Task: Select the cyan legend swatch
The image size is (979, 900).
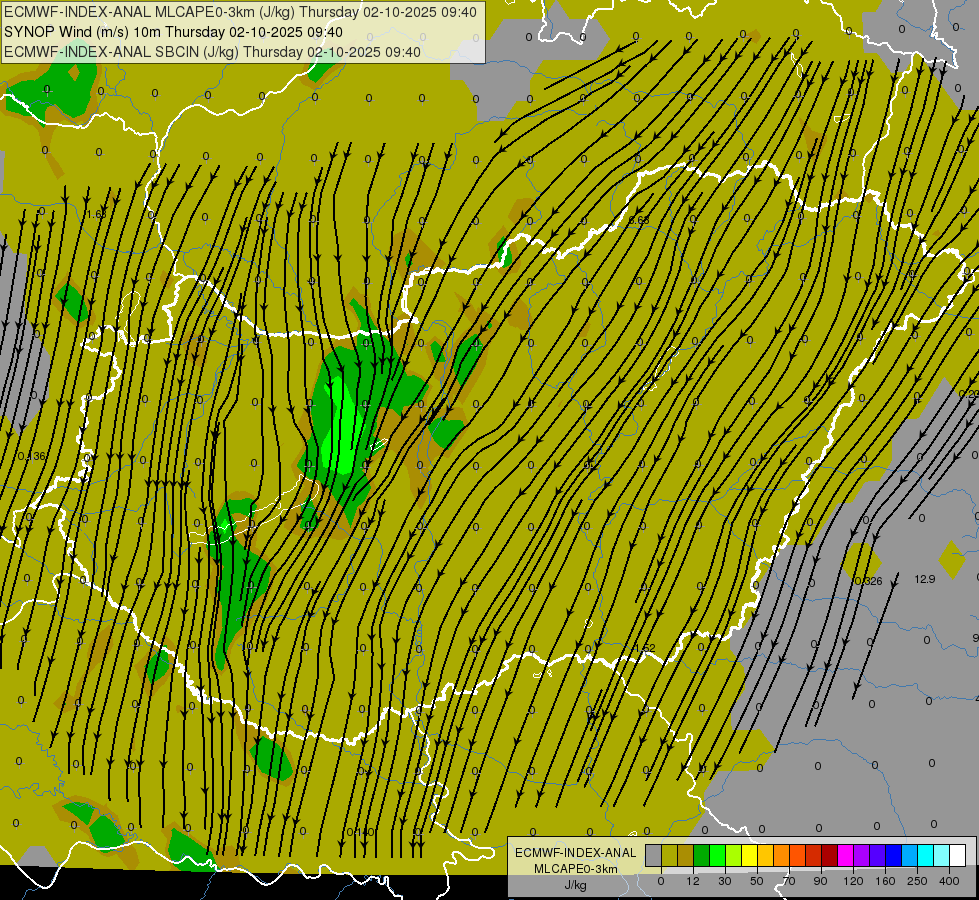Action: pos(926,855)
